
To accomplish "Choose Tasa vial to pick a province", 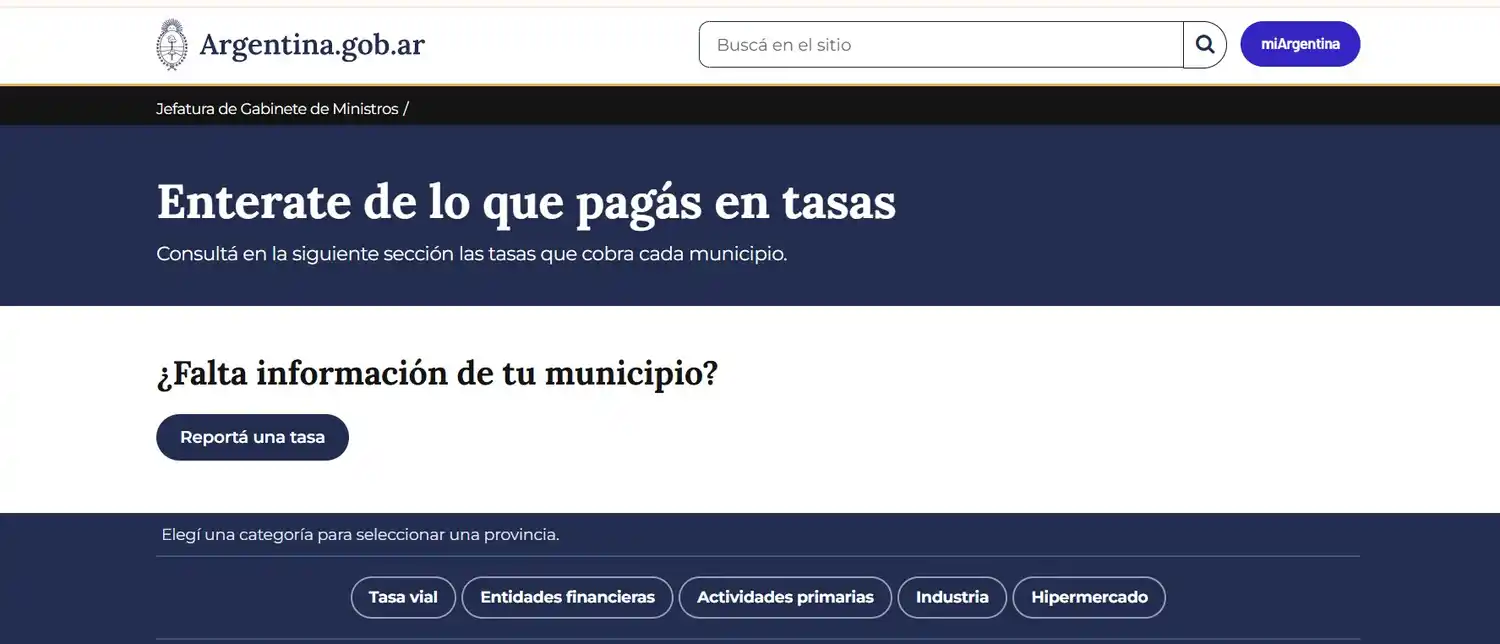I will tap(403, 597).
